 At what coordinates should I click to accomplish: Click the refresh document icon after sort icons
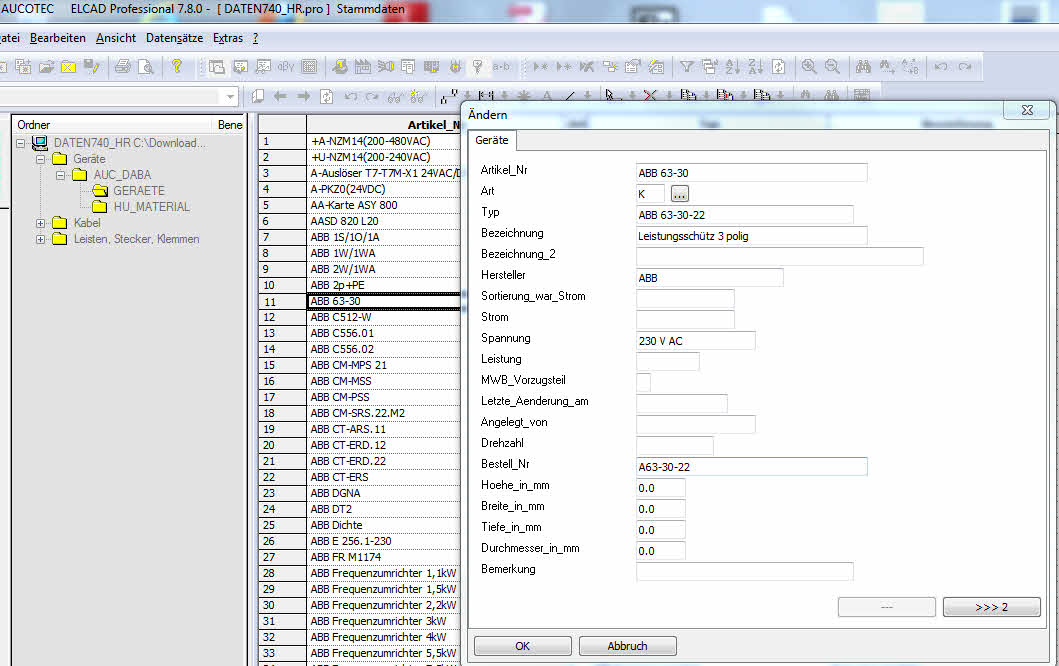[779, 66]
